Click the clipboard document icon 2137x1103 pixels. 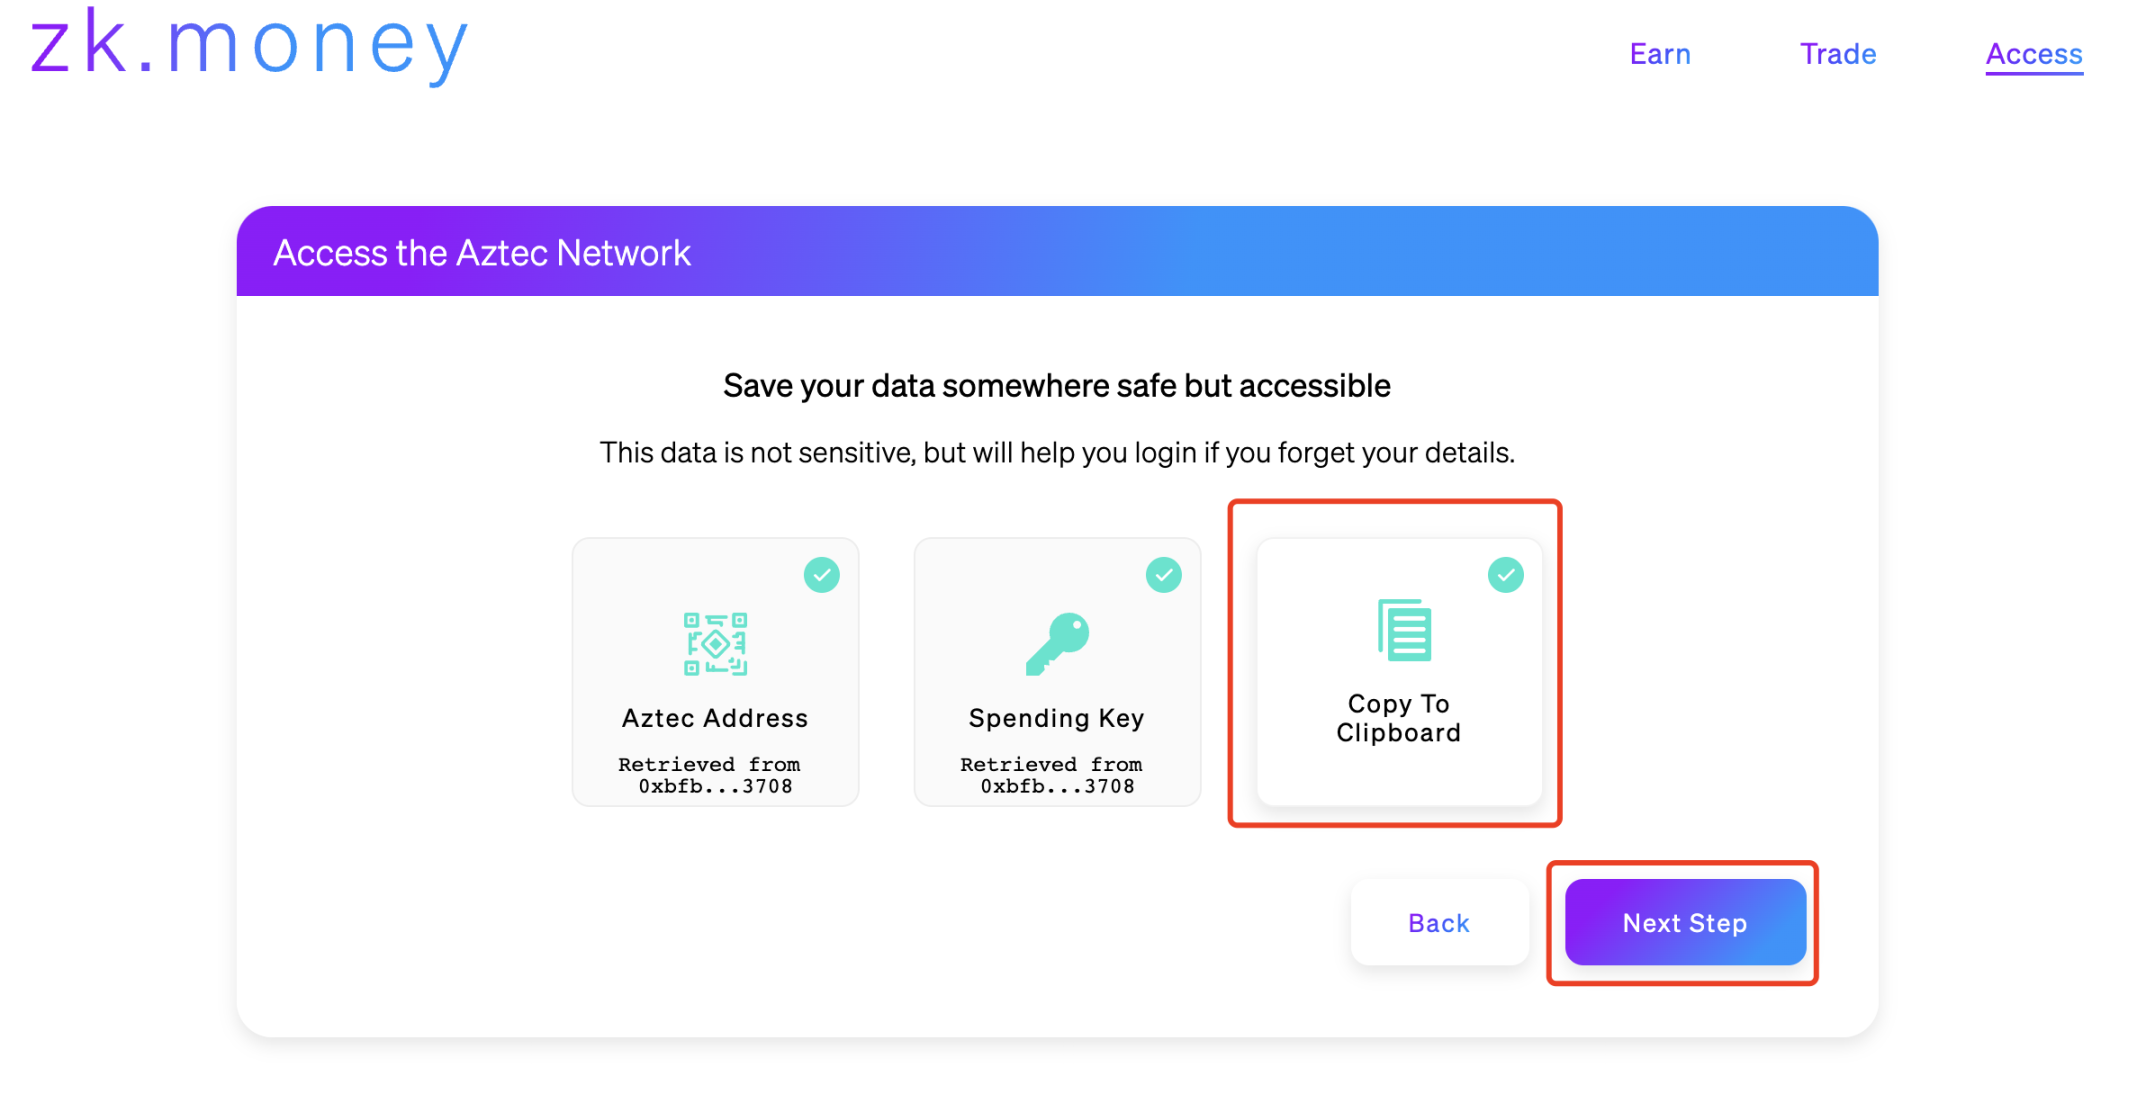(x=1404, y=630)
